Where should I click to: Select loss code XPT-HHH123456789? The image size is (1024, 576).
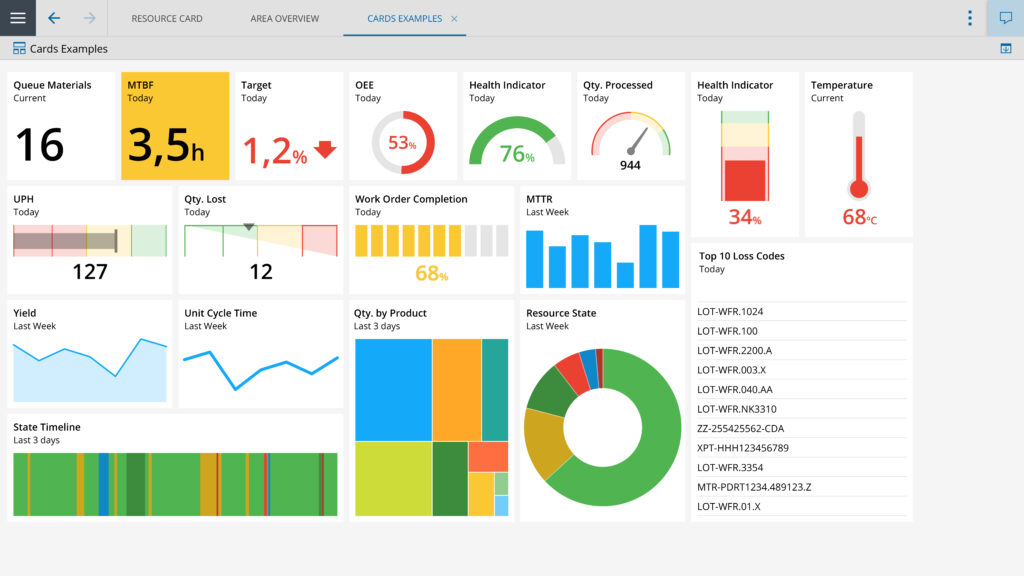743,448
